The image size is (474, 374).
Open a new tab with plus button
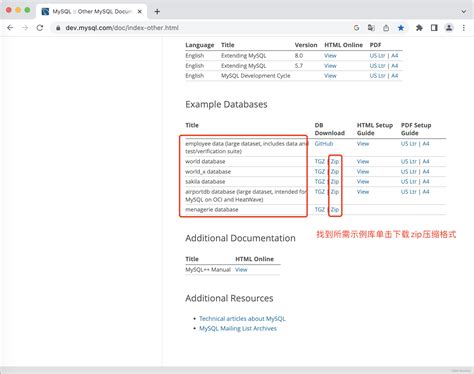coord(157,12)
